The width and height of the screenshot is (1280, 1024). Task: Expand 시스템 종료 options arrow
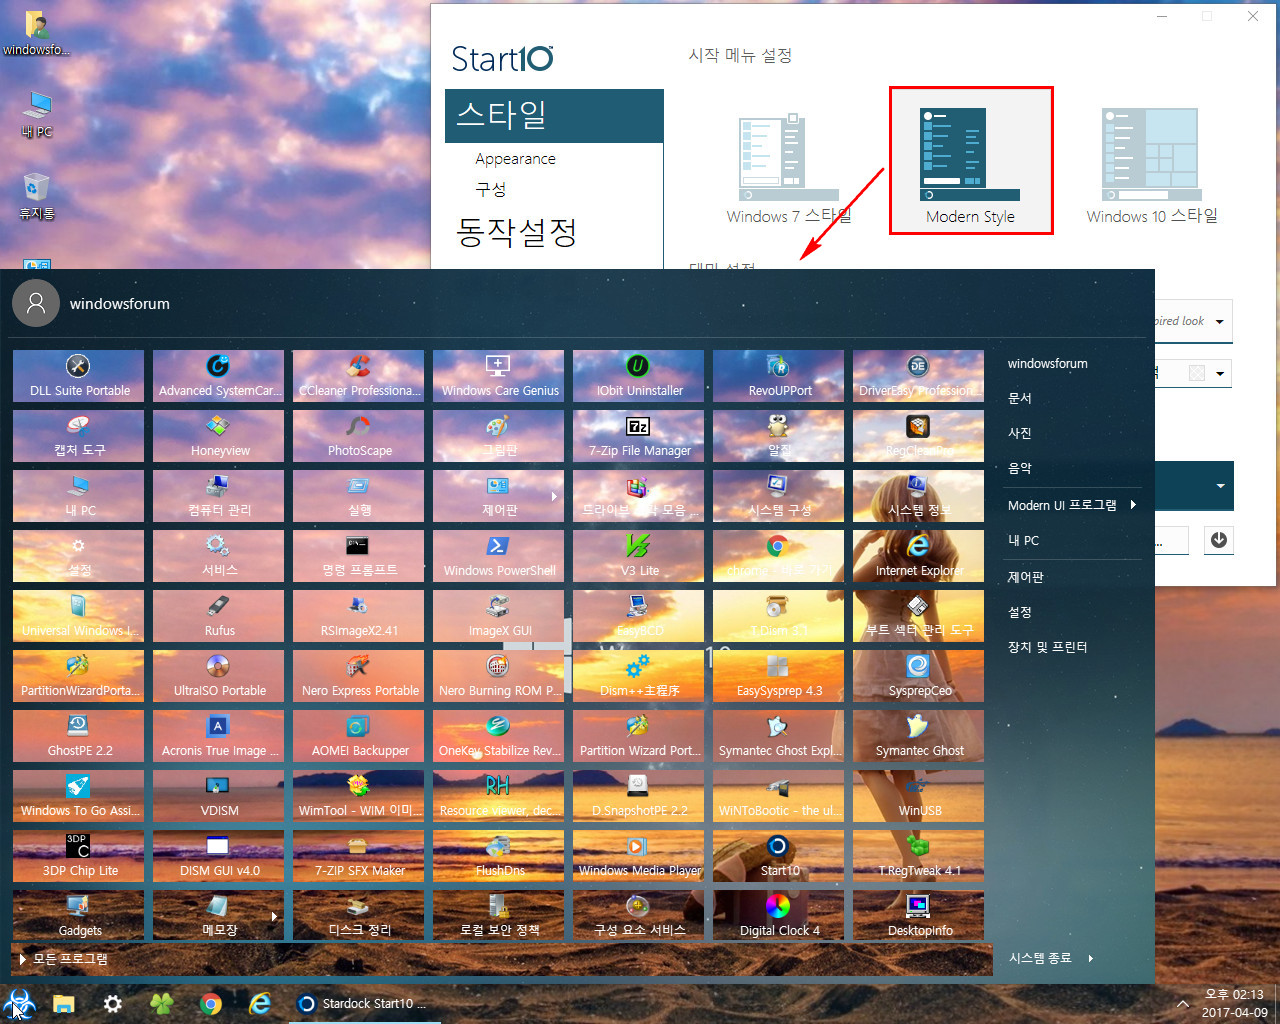tap(1091, 958)
